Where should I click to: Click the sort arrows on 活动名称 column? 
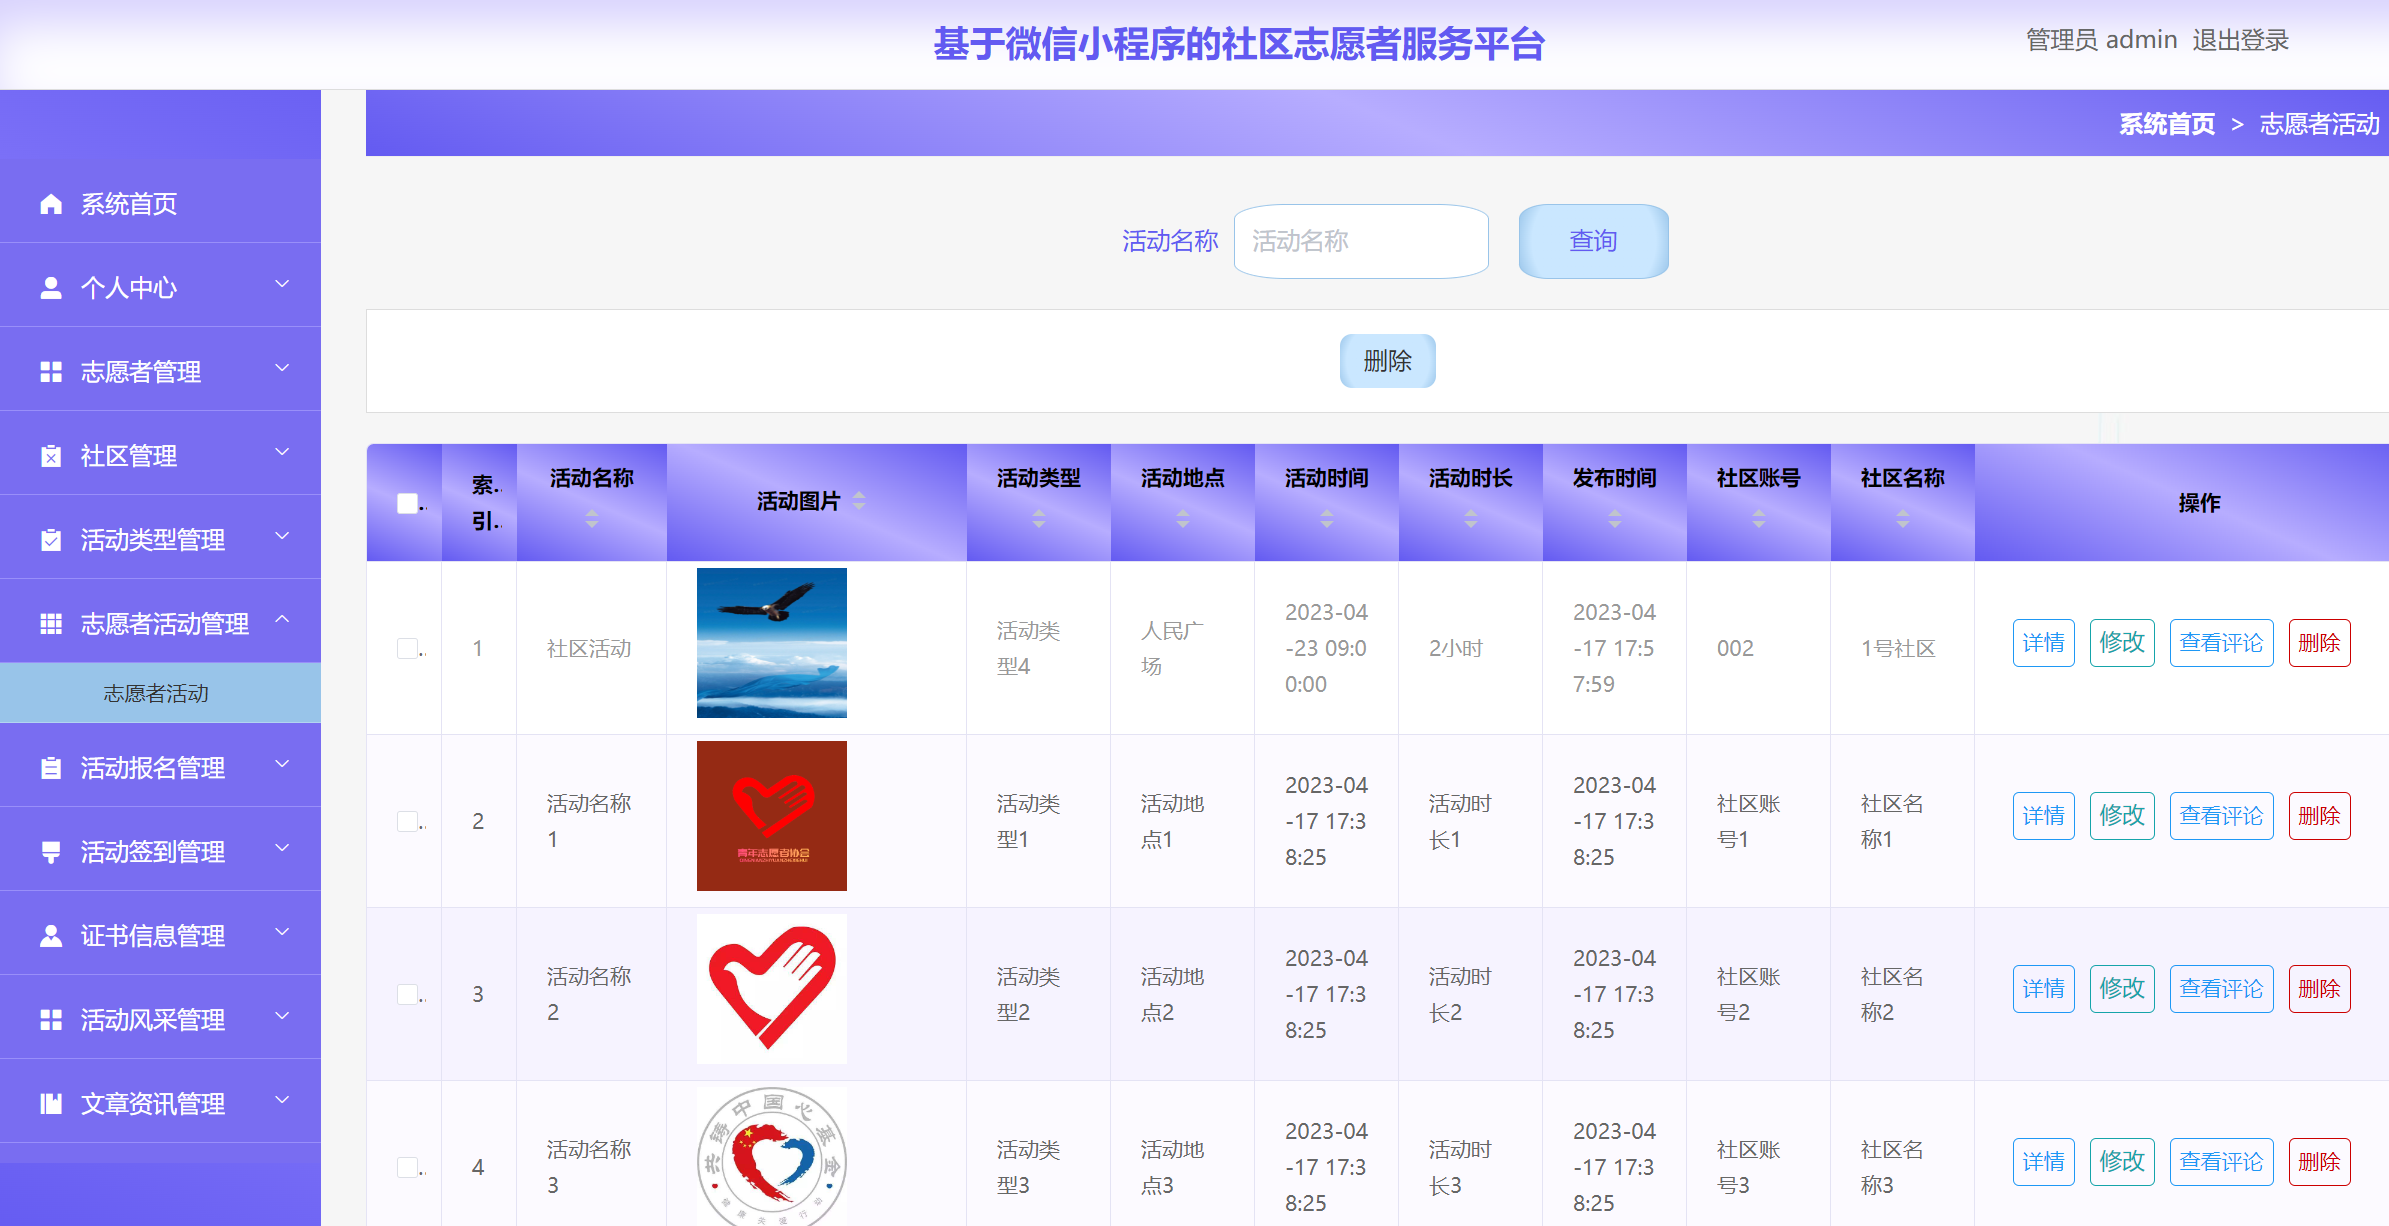pos(592,518)
